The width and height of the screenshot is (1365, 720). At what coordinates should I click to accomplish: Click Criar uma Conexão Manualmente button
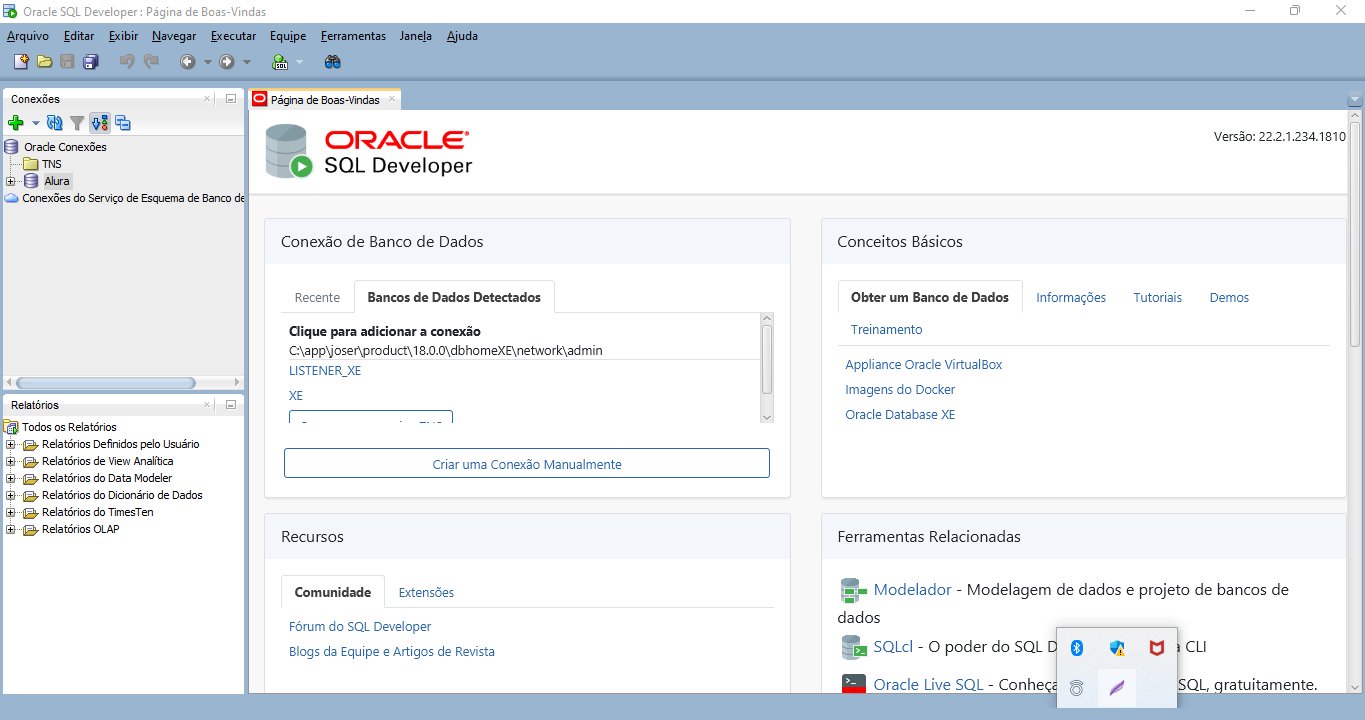coord(527,464)
